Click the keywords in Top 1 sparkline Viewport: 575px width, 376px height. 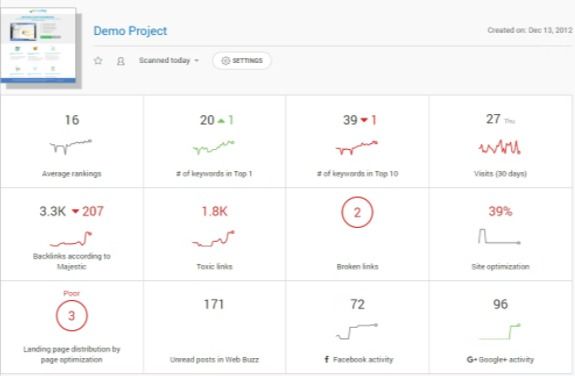[214, 147]
